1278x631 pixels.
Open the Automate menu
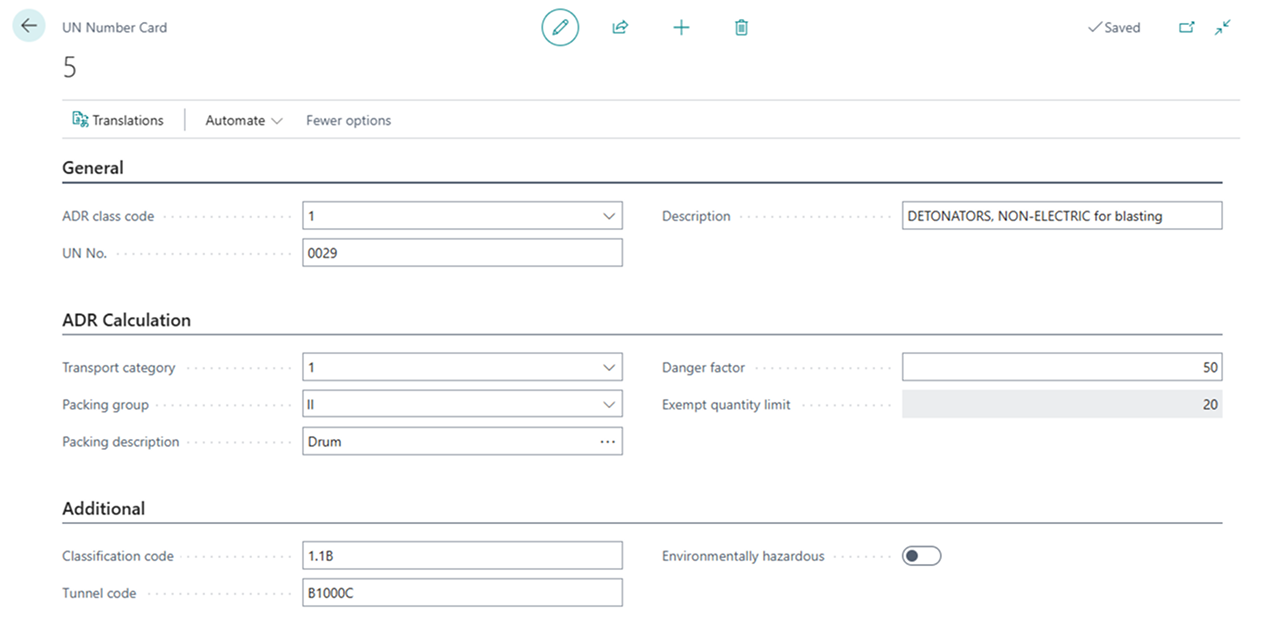pos(244,120)
